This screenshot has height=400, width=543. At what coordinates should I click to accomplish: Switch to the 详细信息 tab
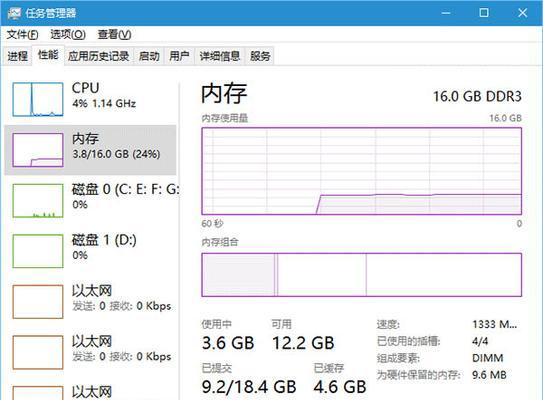(x=220, y=56)
